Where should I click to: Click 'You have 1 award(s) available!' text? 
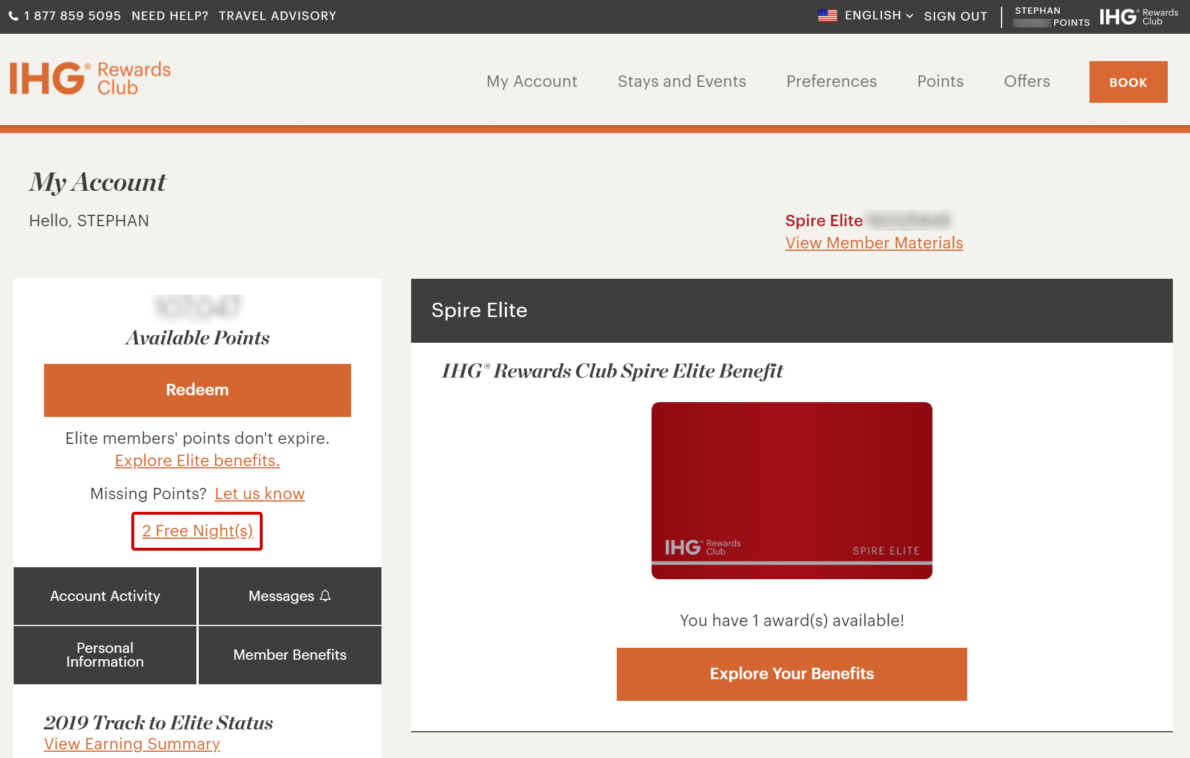792,621
